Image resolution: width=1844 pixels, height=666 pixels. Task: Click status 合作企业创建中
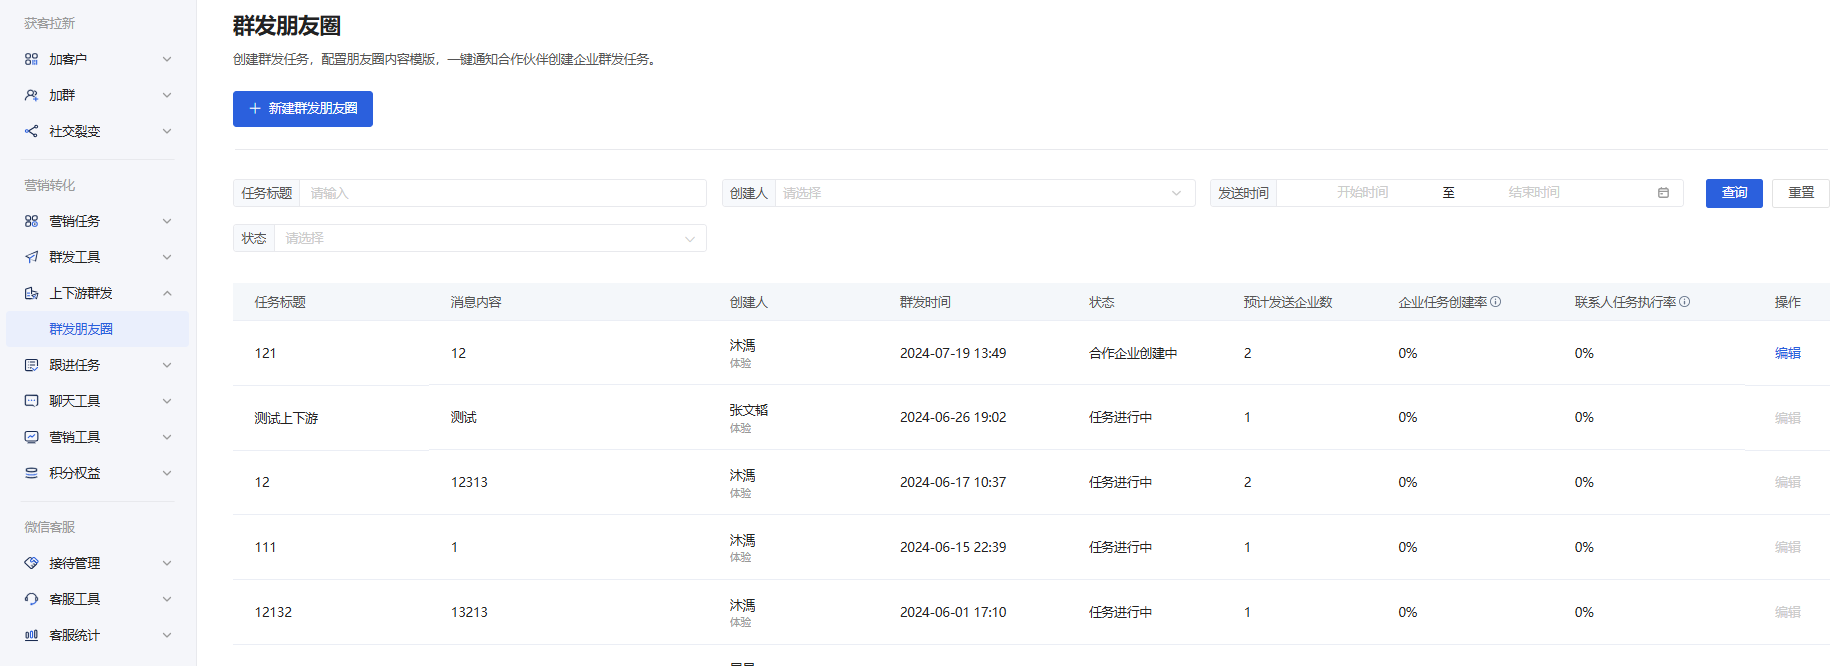(1133, 353)
